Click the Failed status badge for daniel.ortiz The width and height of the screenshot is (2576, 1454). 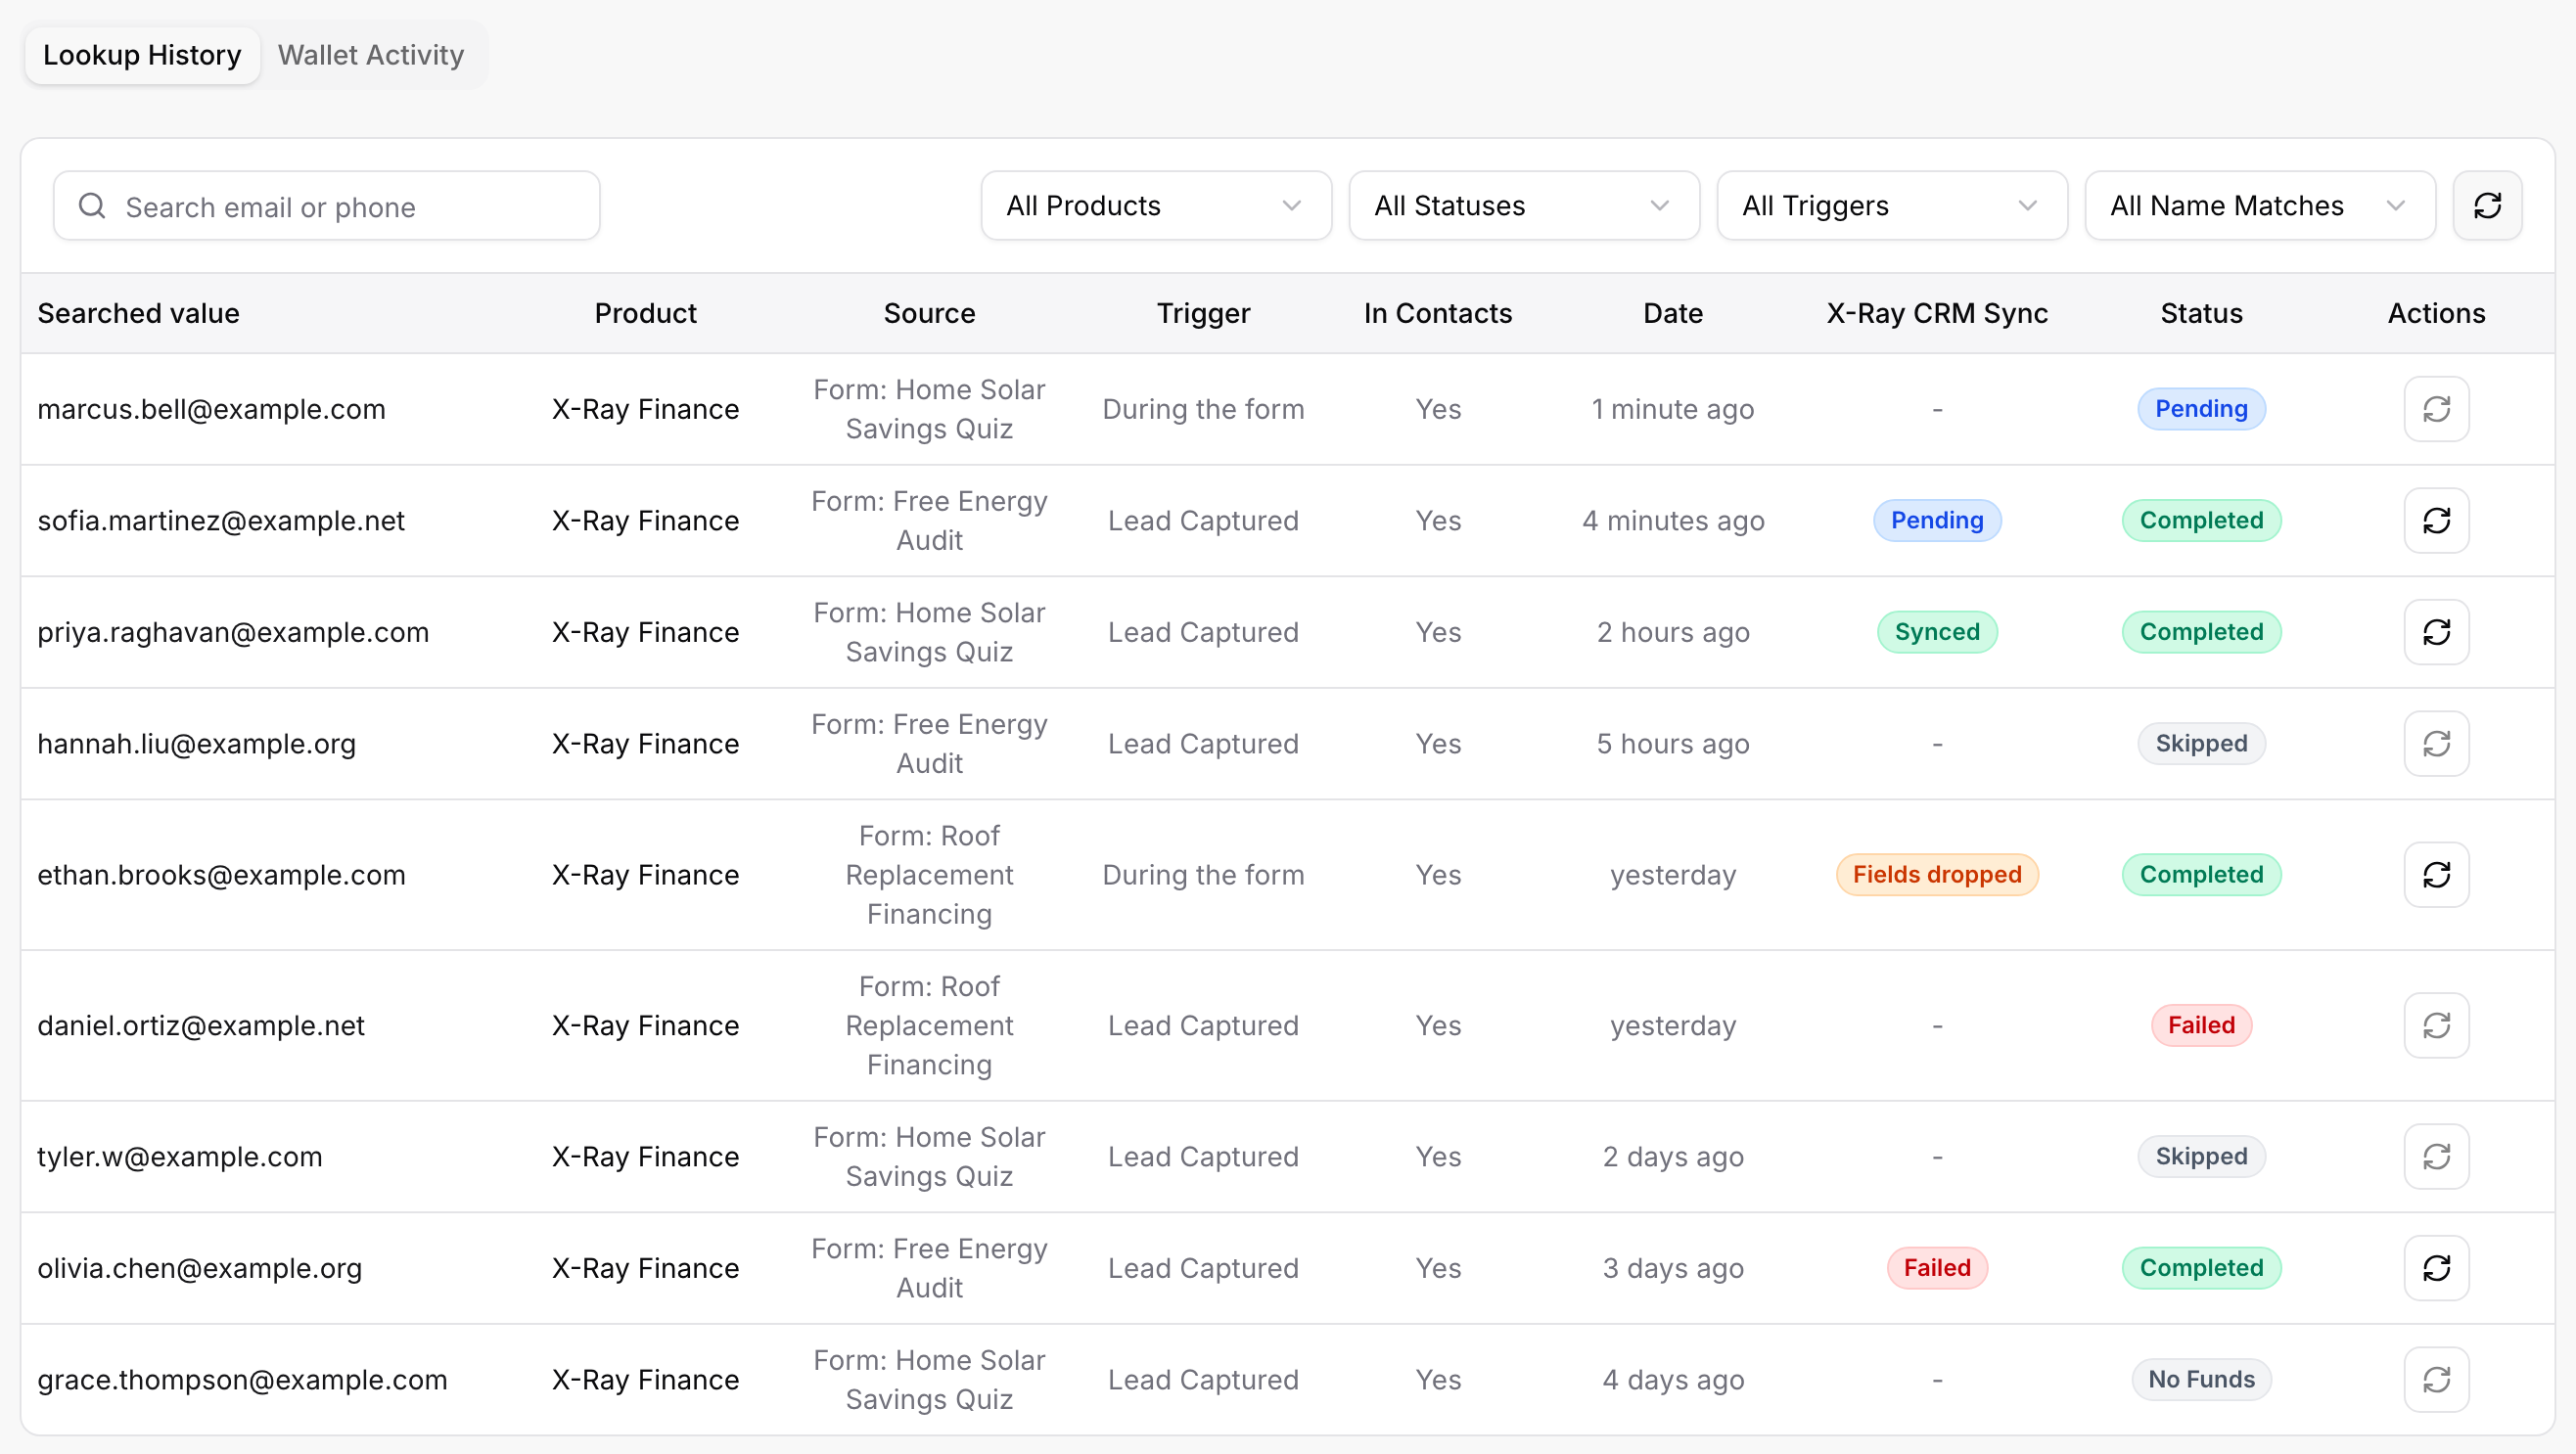(2201, 1026)
